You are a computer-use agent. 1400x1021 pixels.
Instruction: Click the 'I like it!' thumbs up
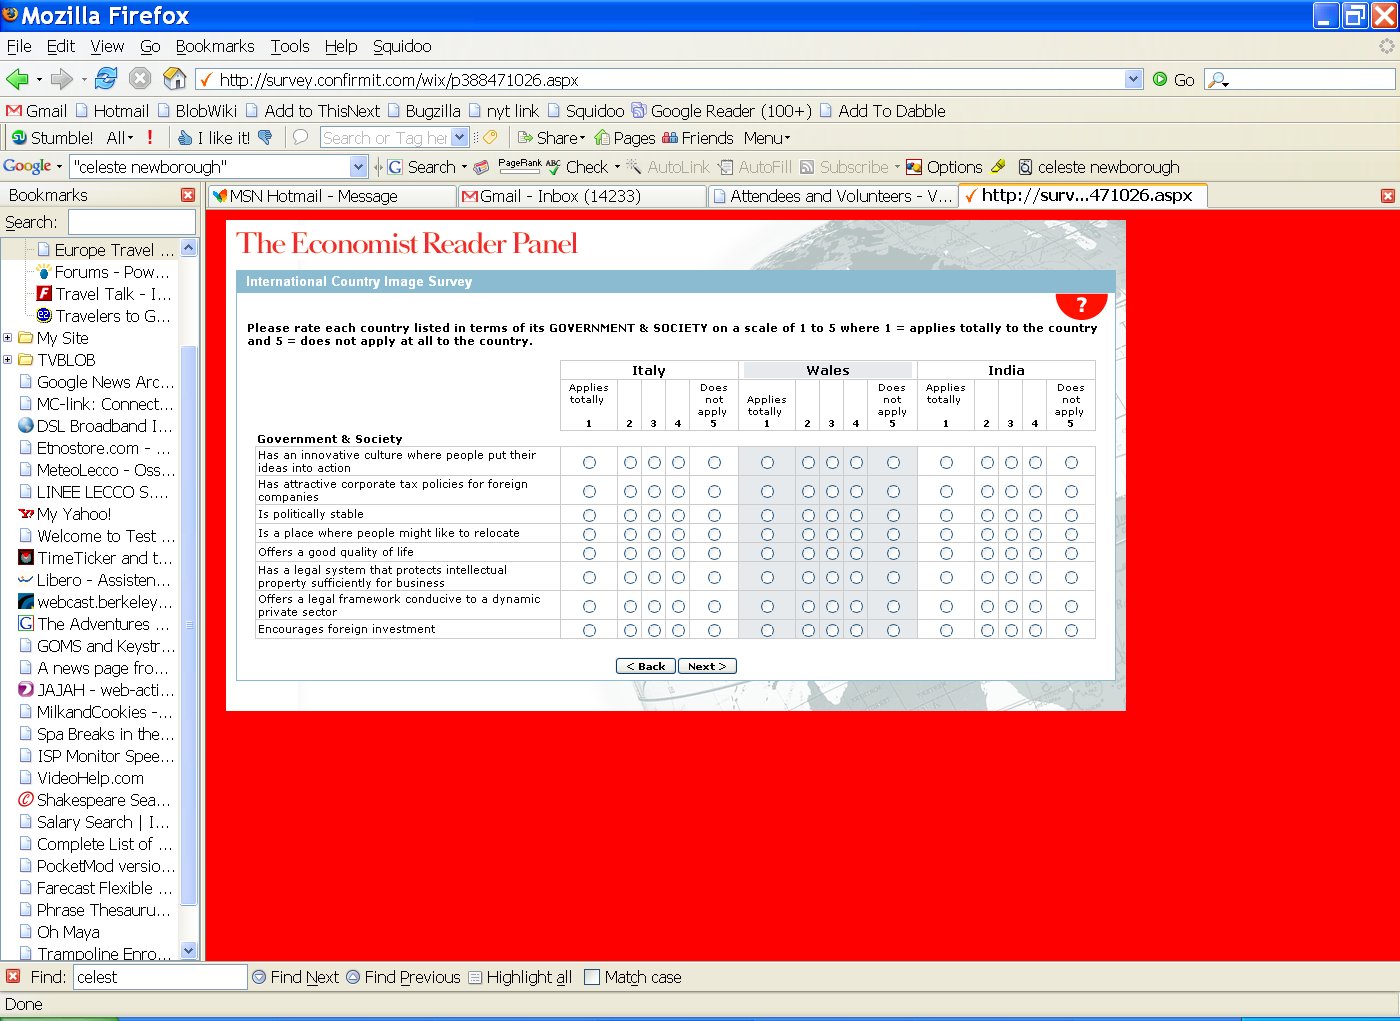pyautogui.click(x=214, y=138)
